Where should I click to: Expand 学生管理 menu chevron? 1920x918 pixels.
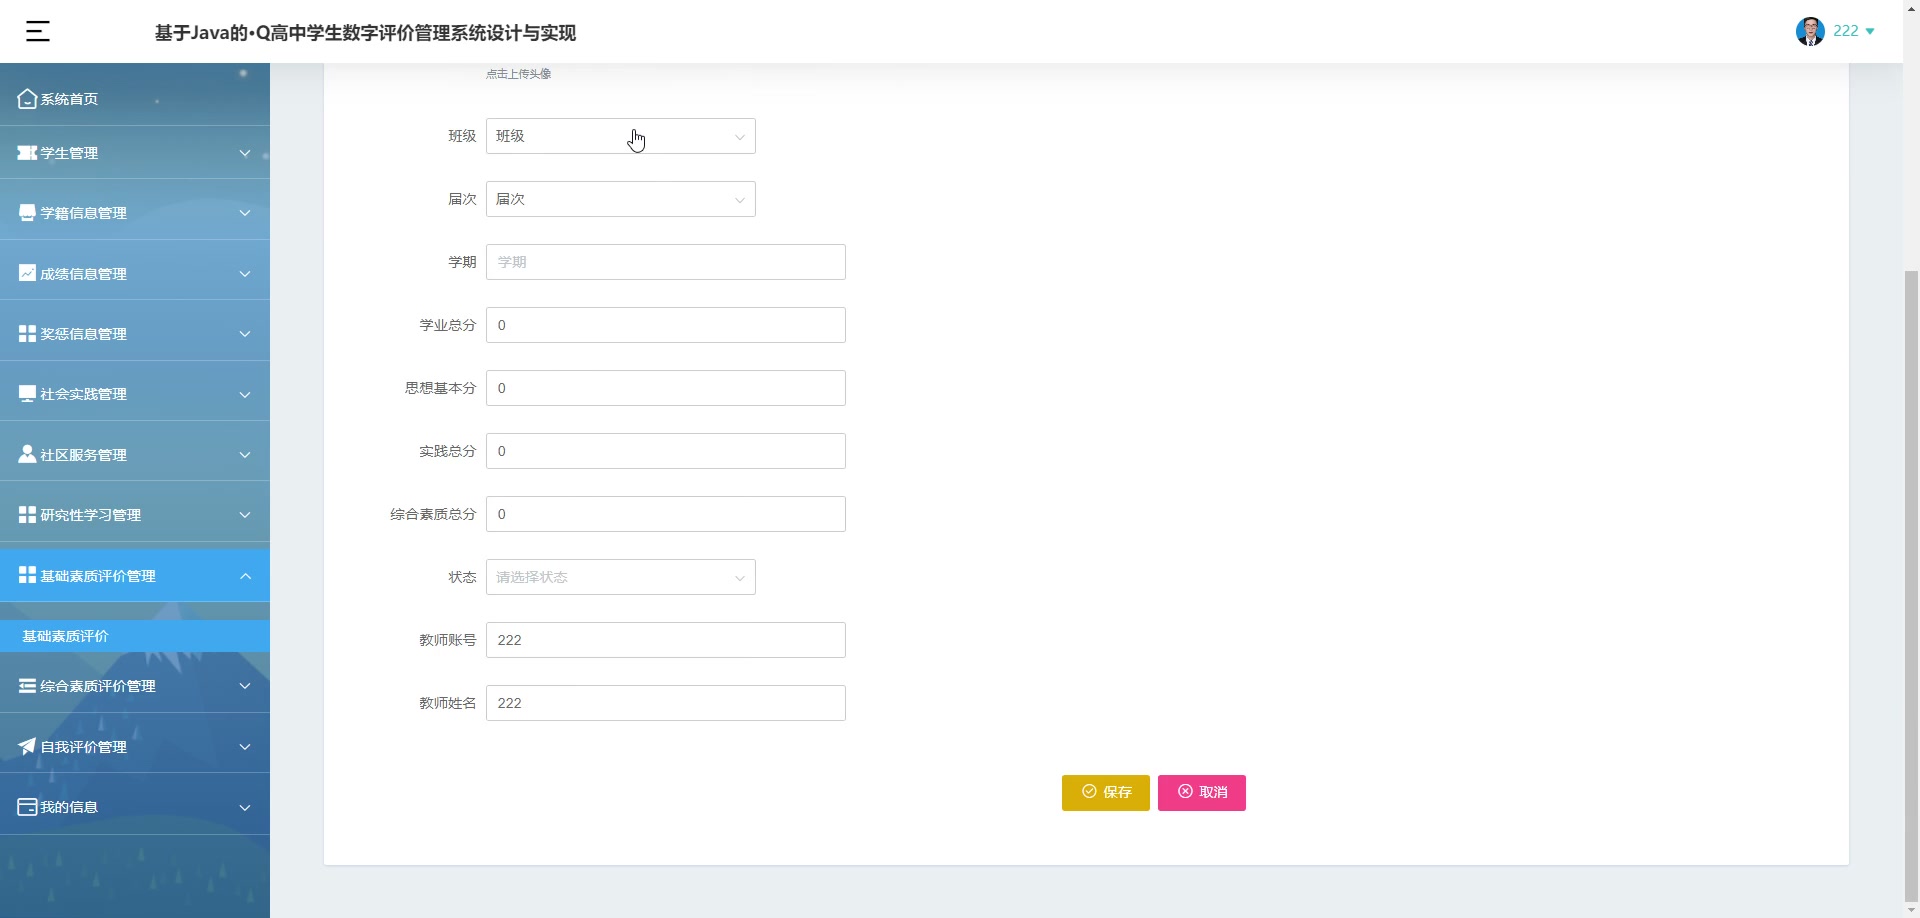coord(245,153)
